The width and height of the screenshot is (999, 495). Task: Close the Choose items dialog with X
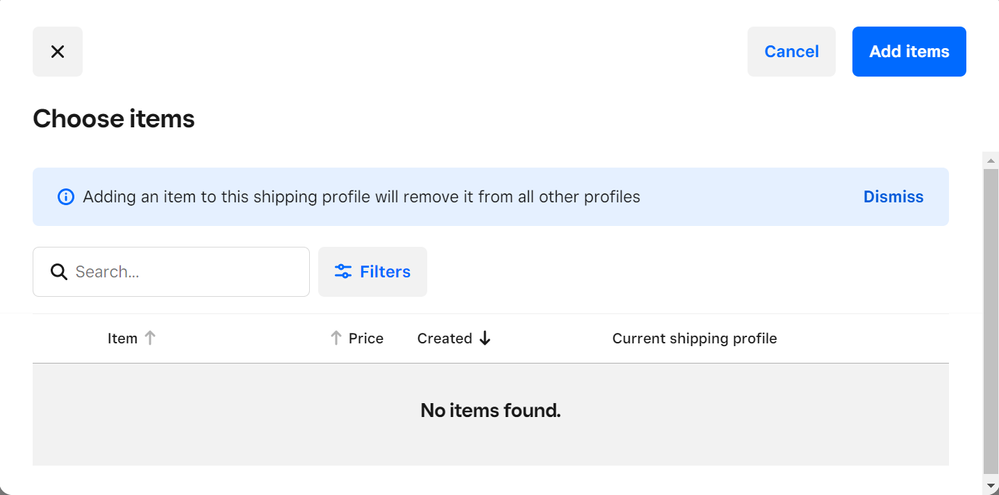click(57, 52)
